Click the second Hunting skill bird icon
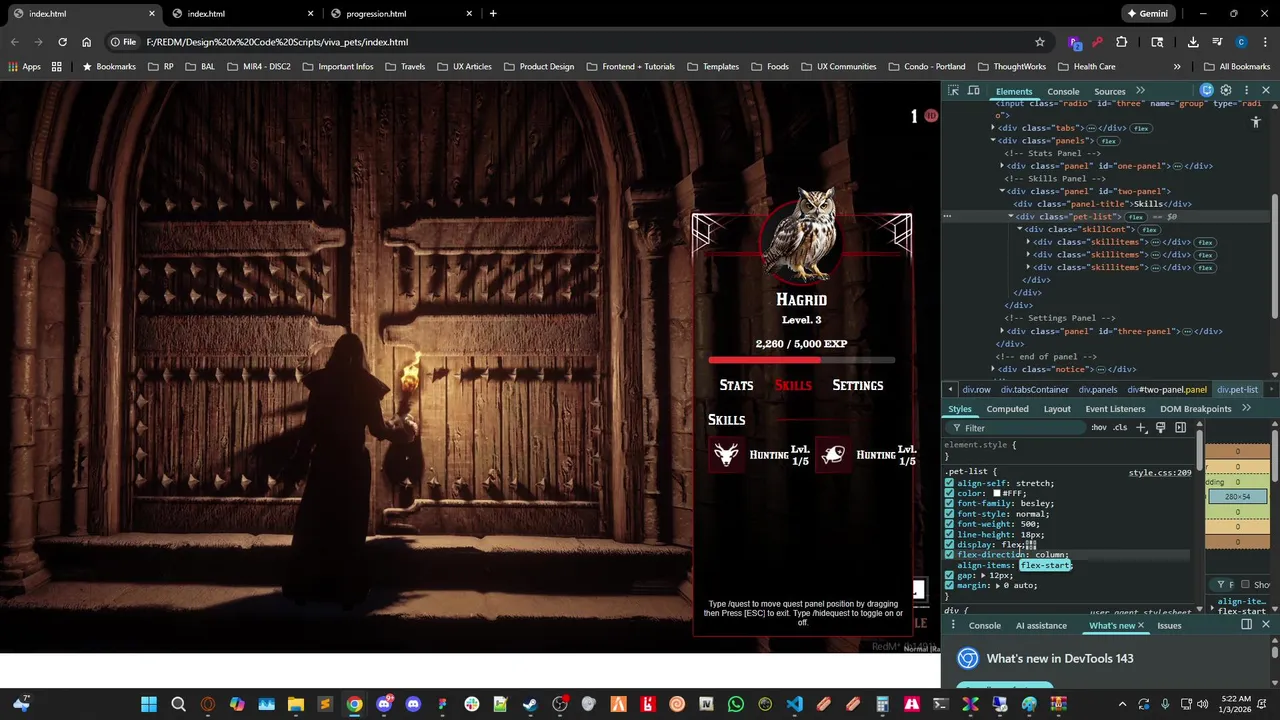Screen dimensions: 1280x720 833,454
